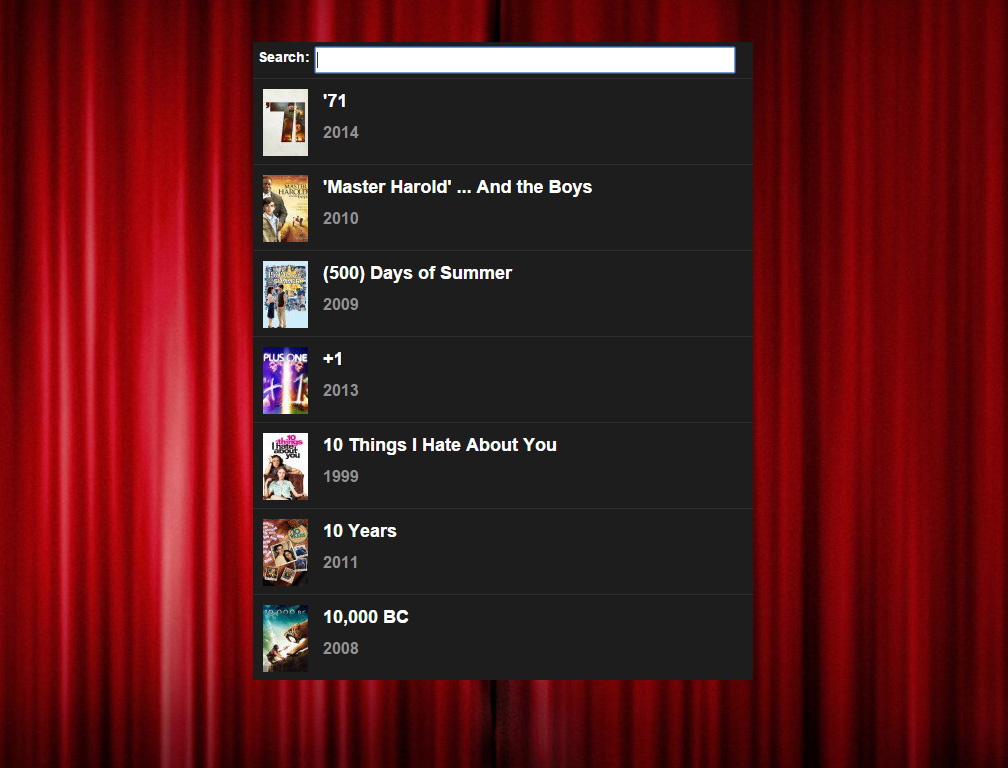Click the +1 movie title

tap(332, 359)
